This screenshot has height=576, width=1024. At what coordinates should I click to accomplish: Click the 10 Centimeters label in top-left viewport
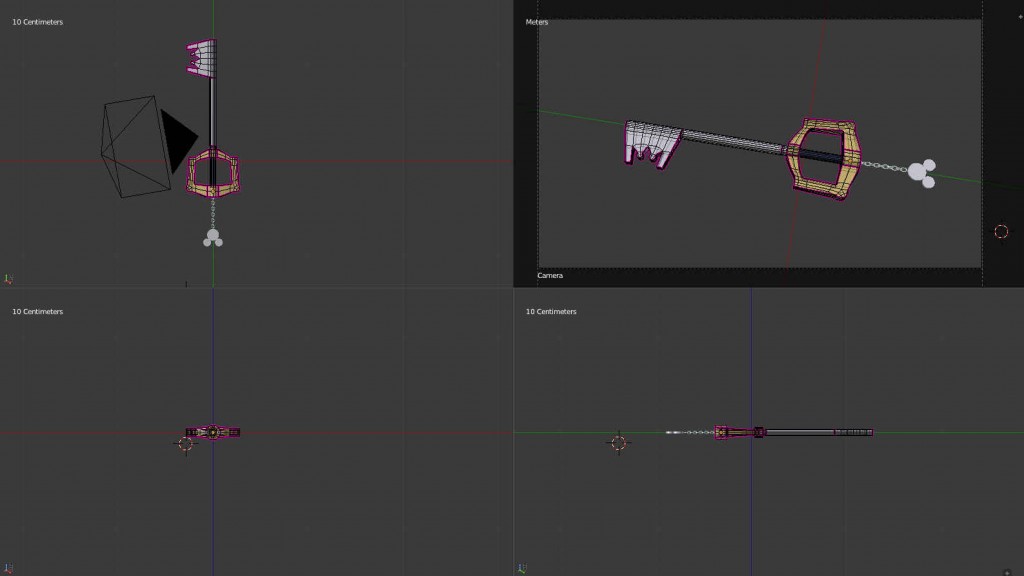tap(37, 21)
